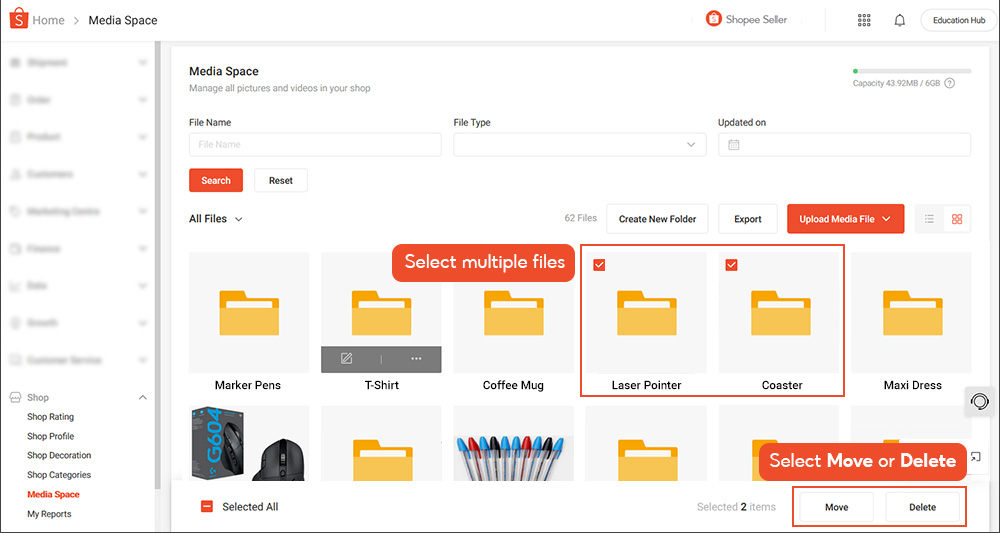The width and height of the screenshot is (1000, 533).
Task: Click the Reset button
Action: click(281, 180)
